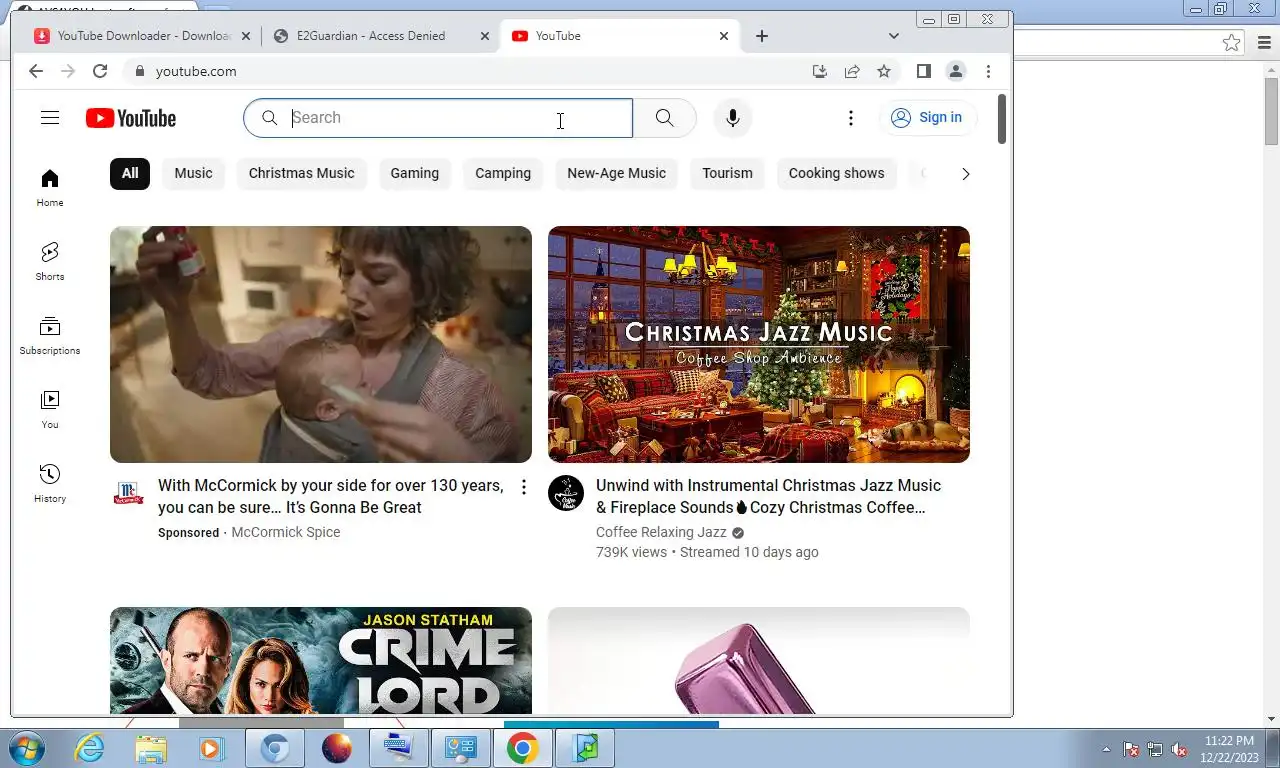1280x768 pixels.
Task: Reload the YouTube page
Action: (100, 71)
